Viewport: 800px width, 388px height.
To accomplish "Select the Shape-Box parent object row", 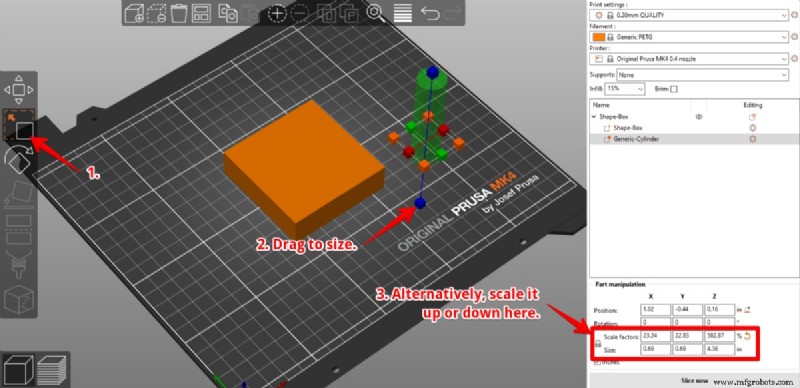I will [x=694, y=117].
